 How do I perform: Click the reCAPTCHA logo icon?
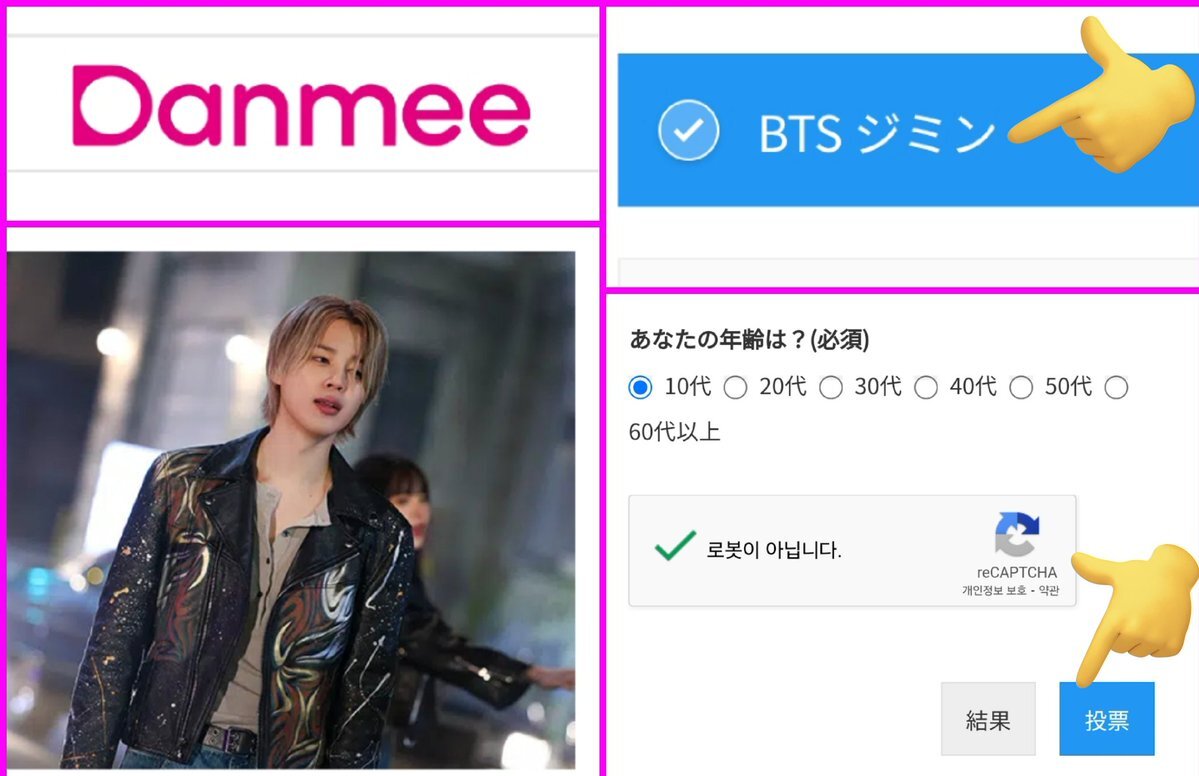pyautogui.click(x=1016, y=534)
